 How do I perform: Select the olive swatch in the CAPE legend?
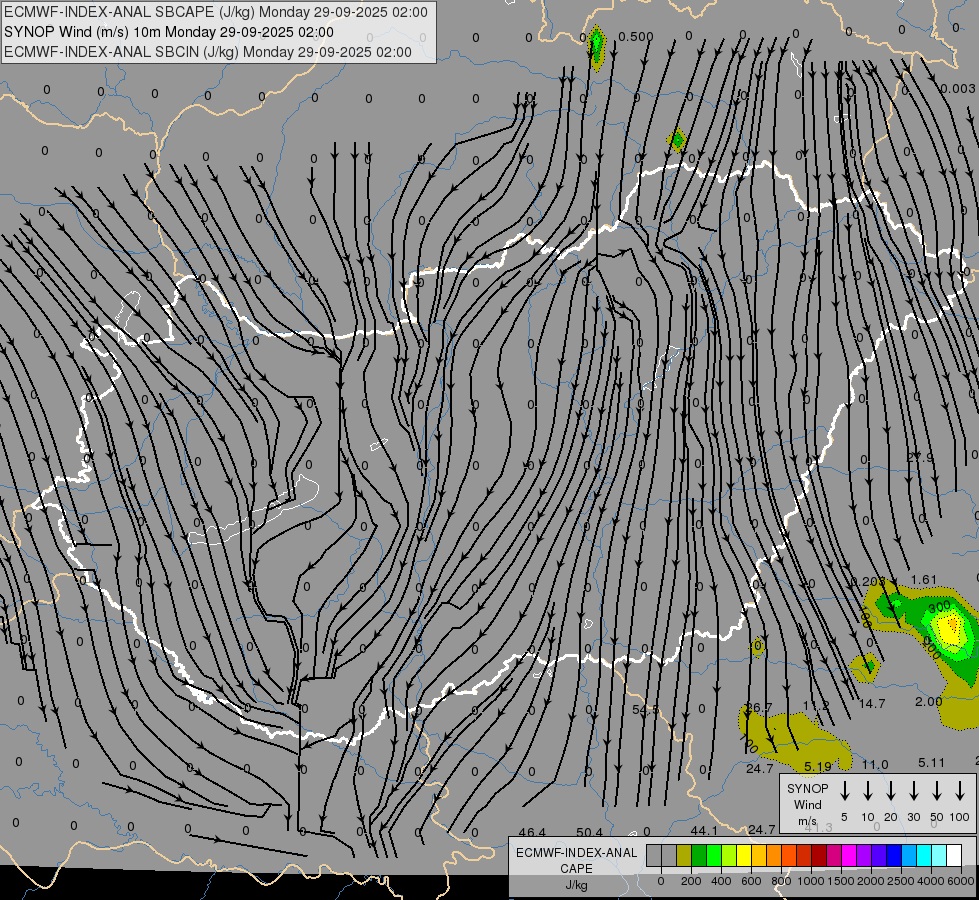coord(684,855)
